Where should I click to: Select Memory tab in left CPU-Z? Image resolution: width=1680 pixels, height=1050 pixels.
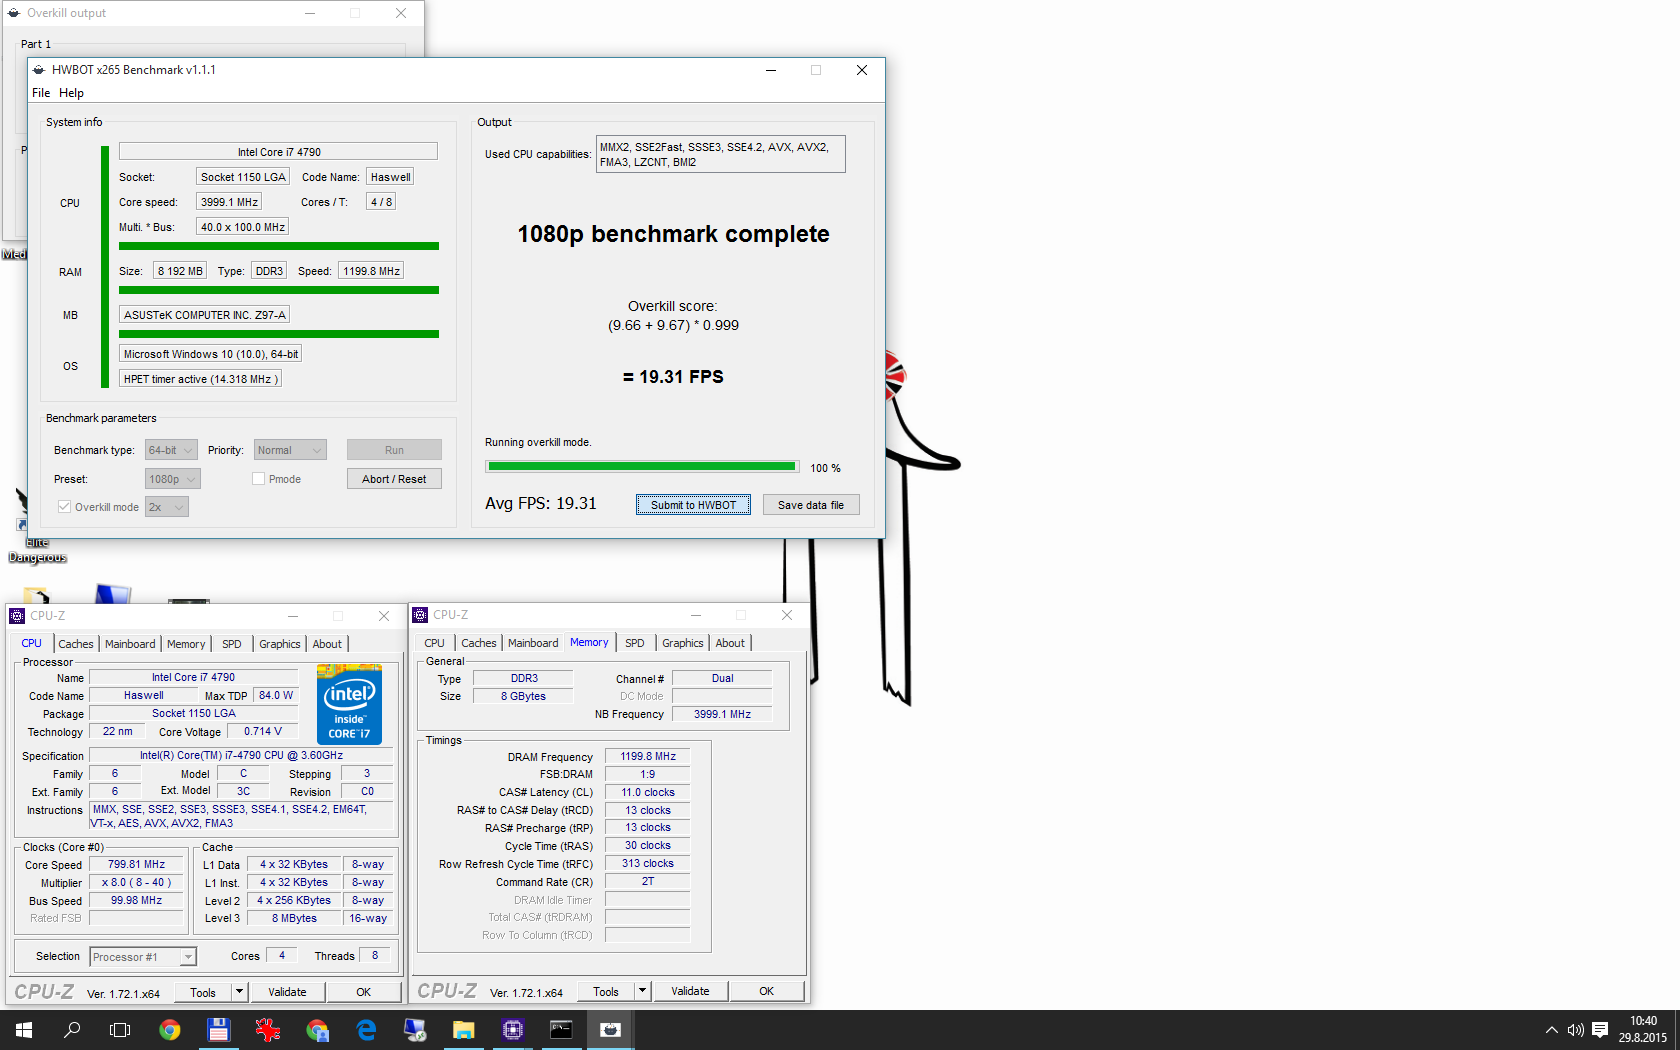click(x=186, y=644)
